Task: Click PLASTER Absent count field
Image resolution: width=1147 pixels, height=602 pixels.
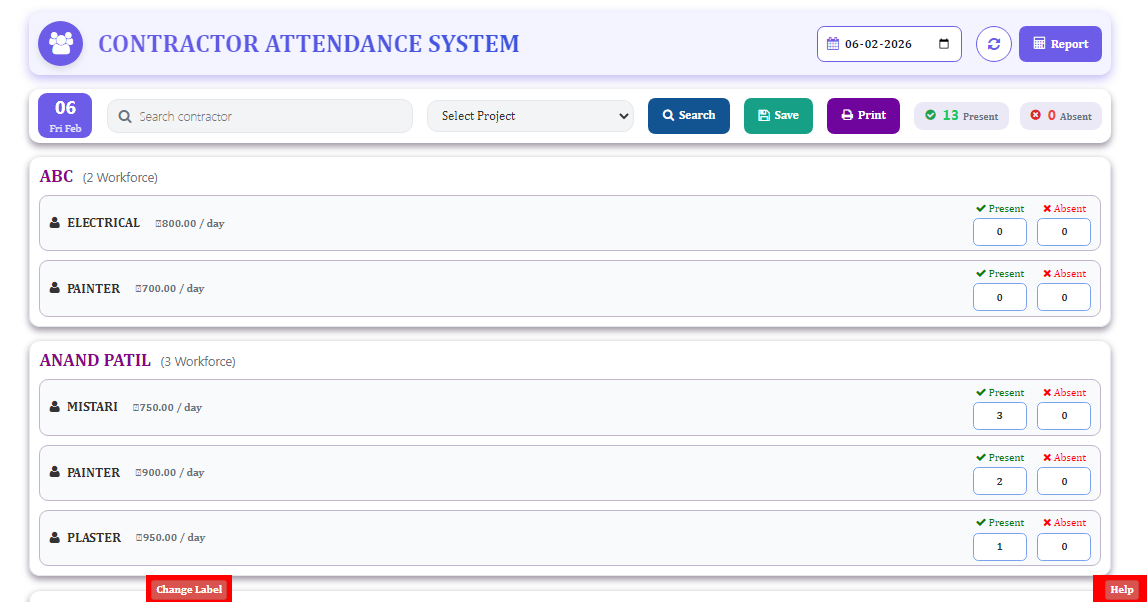Action: click(1064, 546)
